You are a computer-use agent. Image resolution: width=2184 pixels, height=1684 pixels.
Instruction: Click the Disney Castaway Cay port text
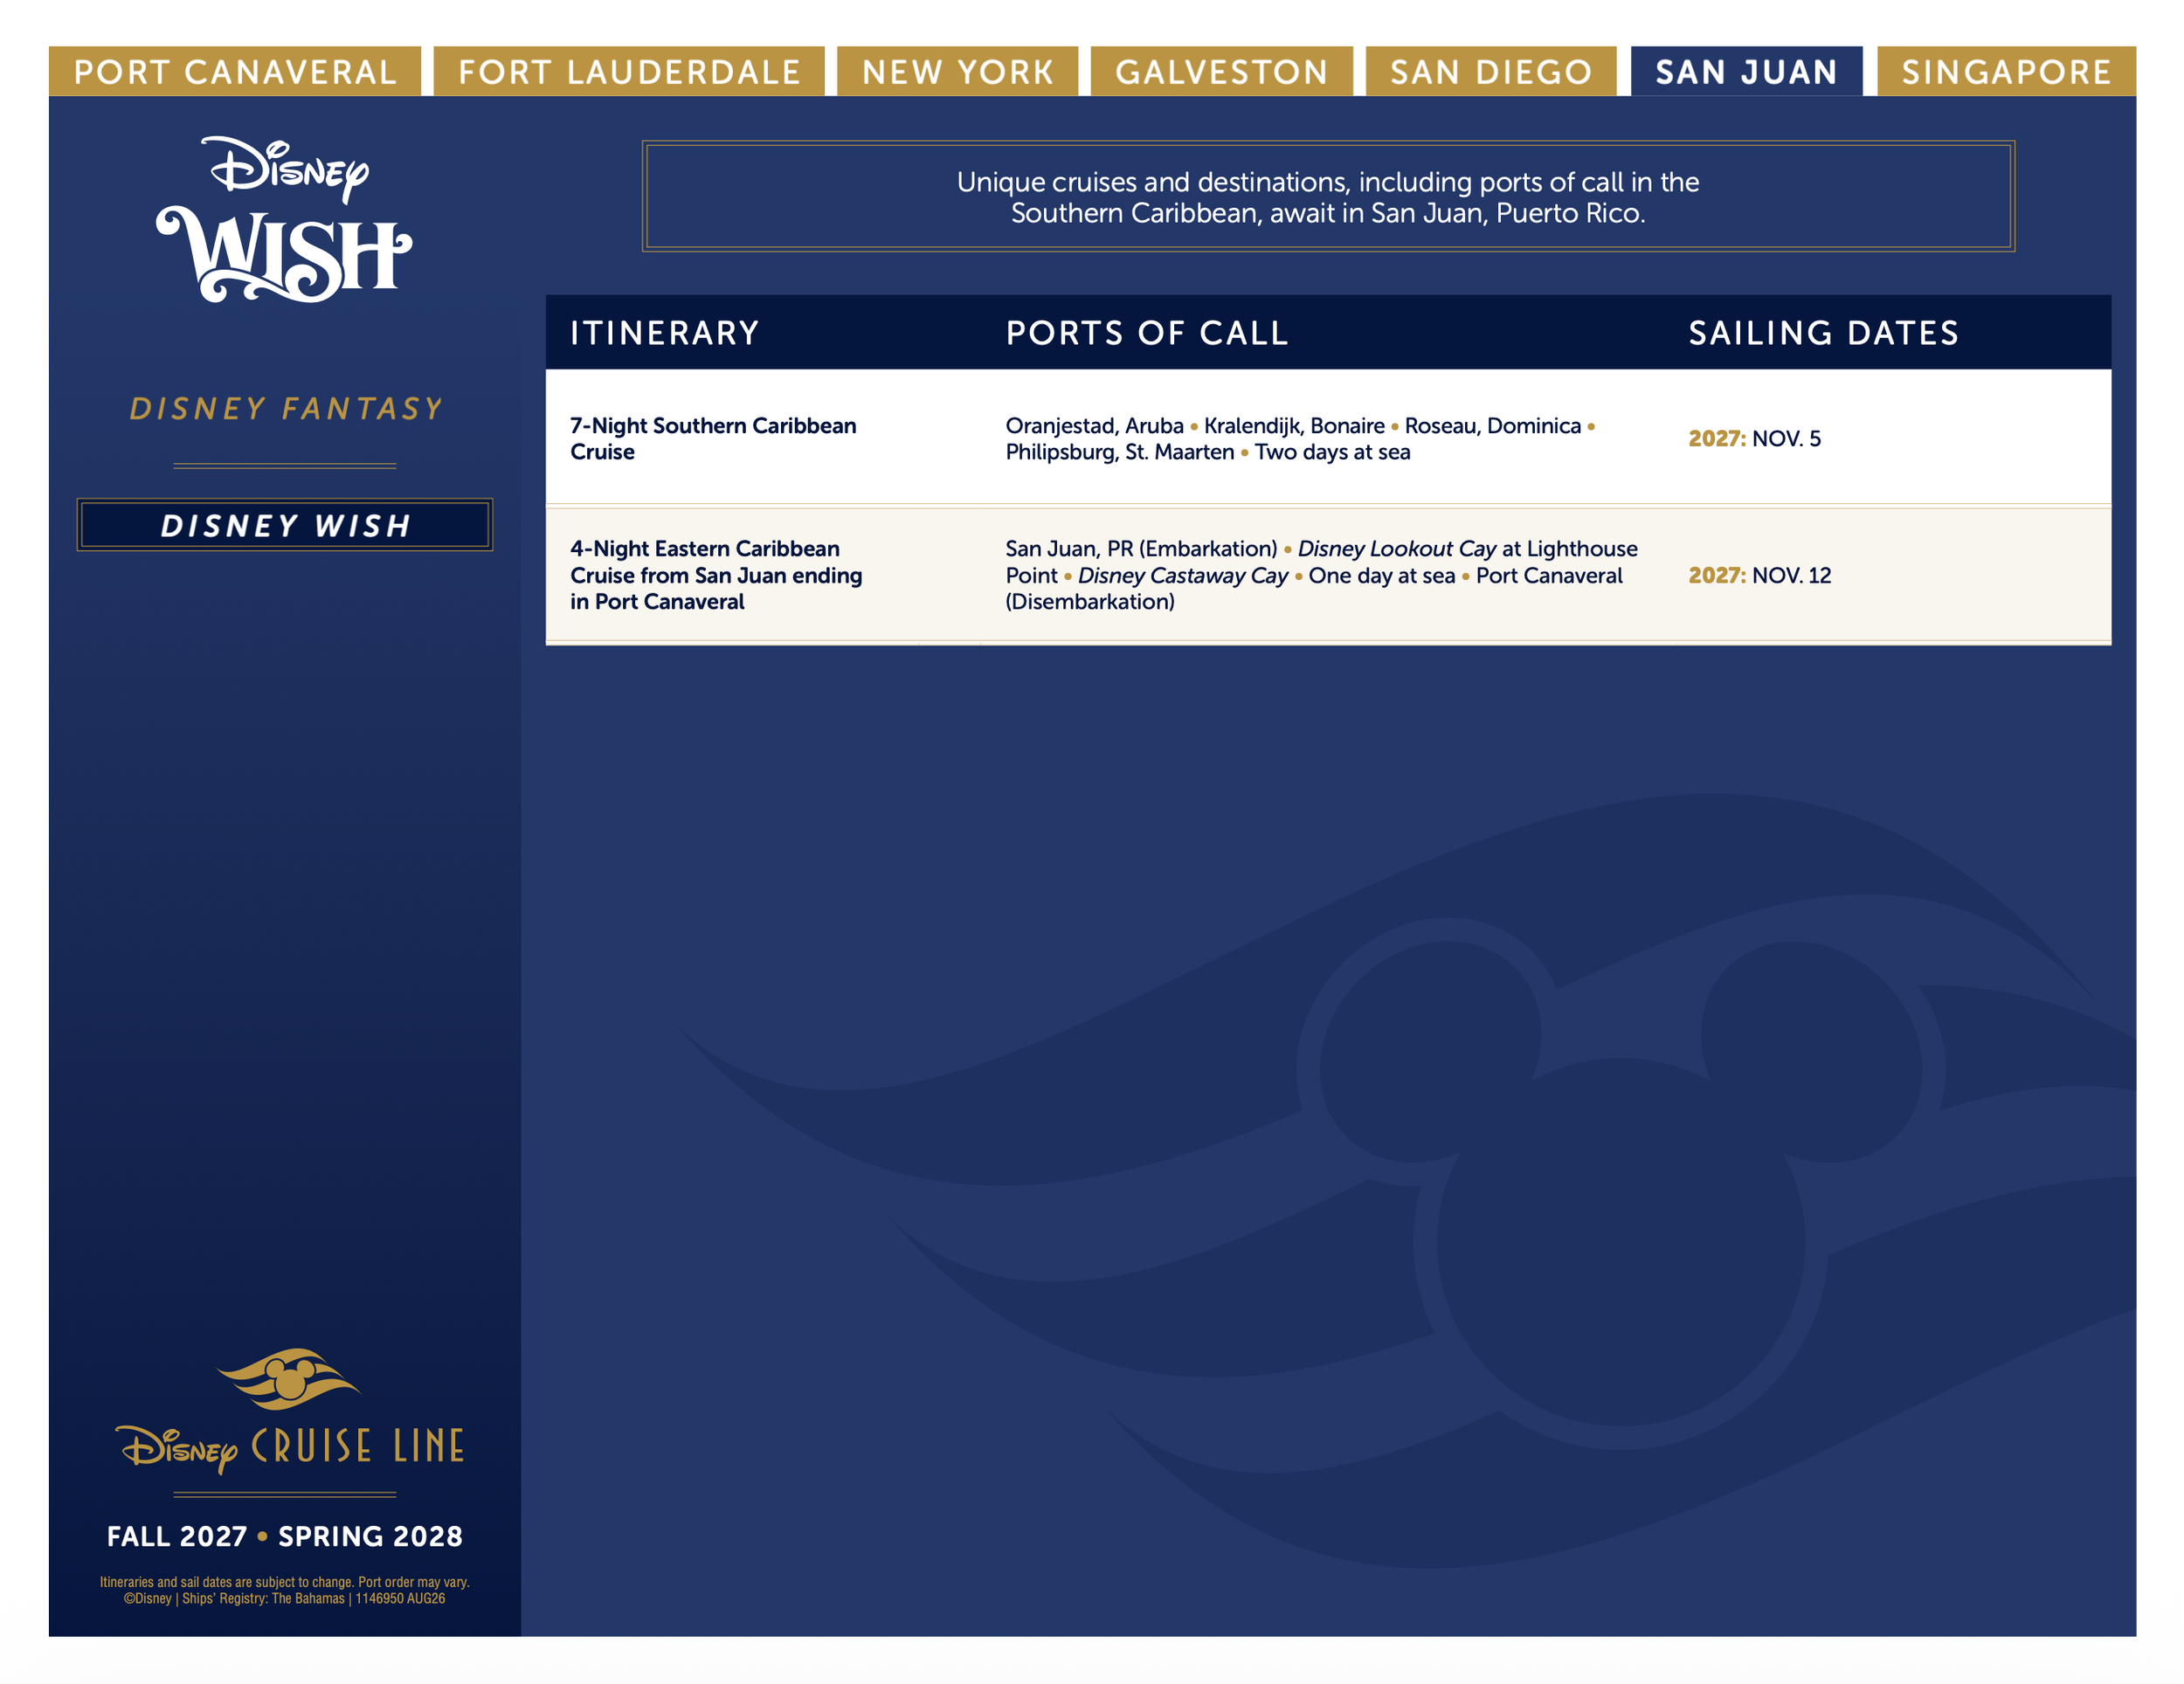point(1182,575)
